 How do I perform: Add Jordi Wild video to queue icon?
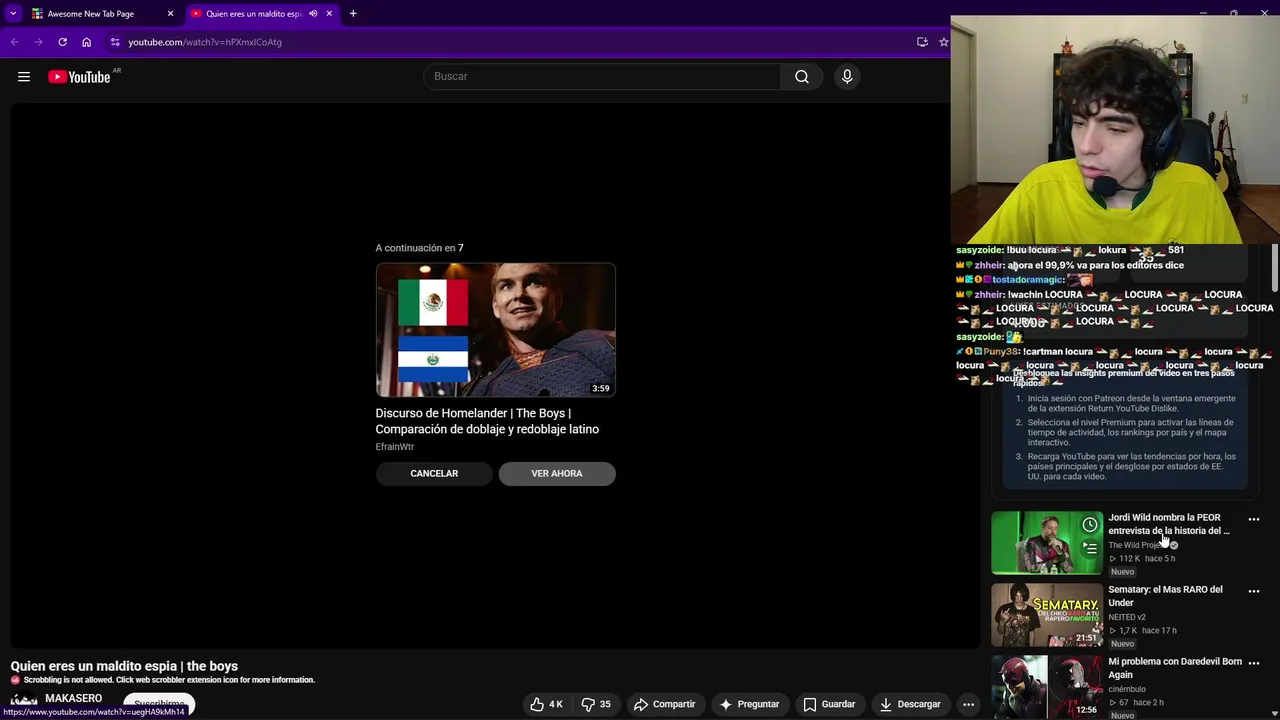click(1090, 548)
